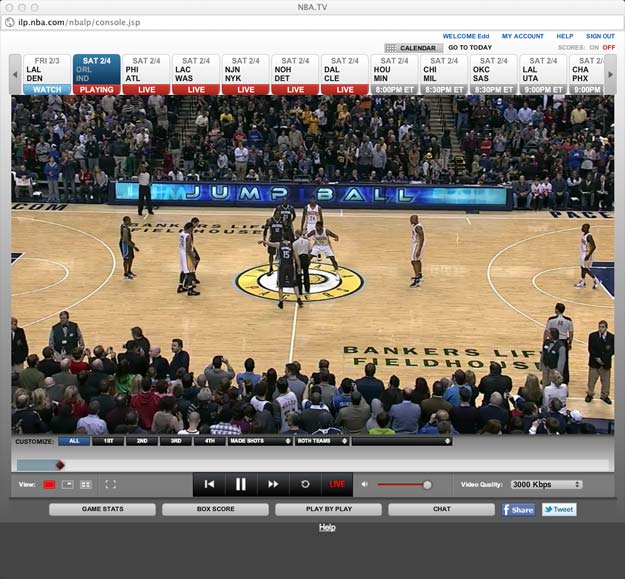This screenshot has width=625, height=579.
Task: Open the Video Quality 3000 Kbps dropdown
Action: (546, 485)
